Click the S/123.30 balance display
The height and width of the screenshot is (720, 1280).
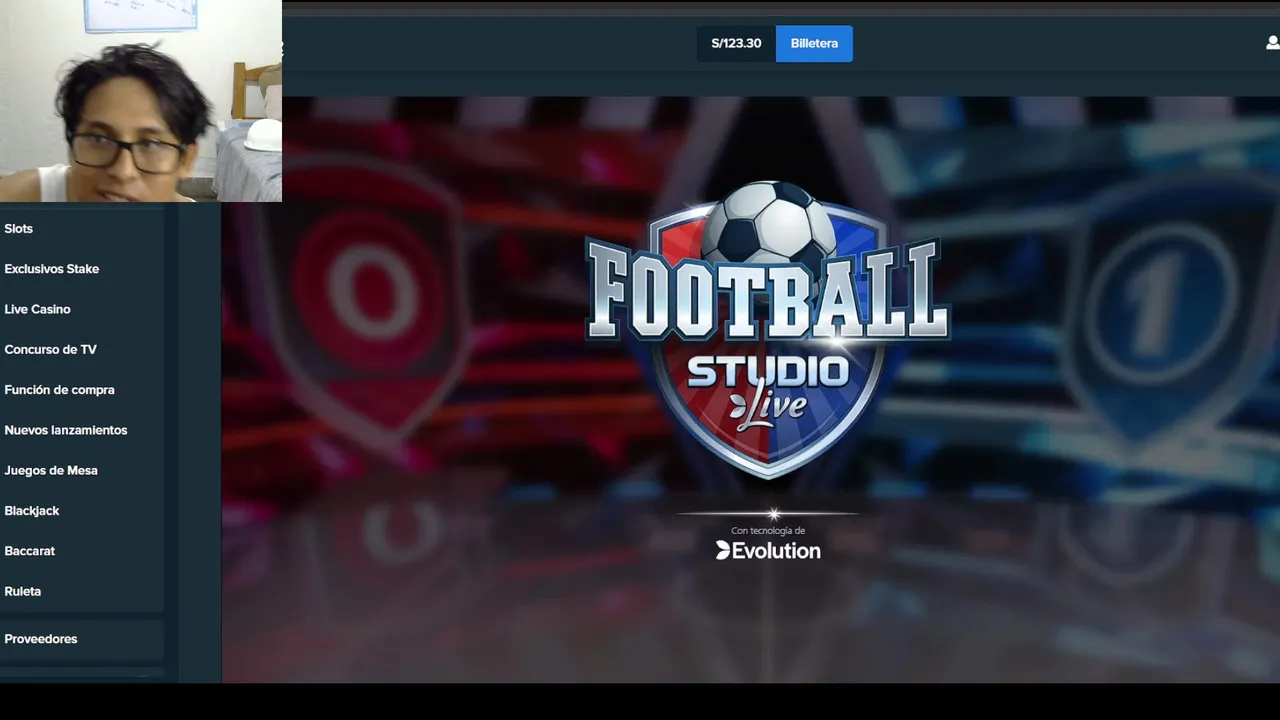pos(736,44)
